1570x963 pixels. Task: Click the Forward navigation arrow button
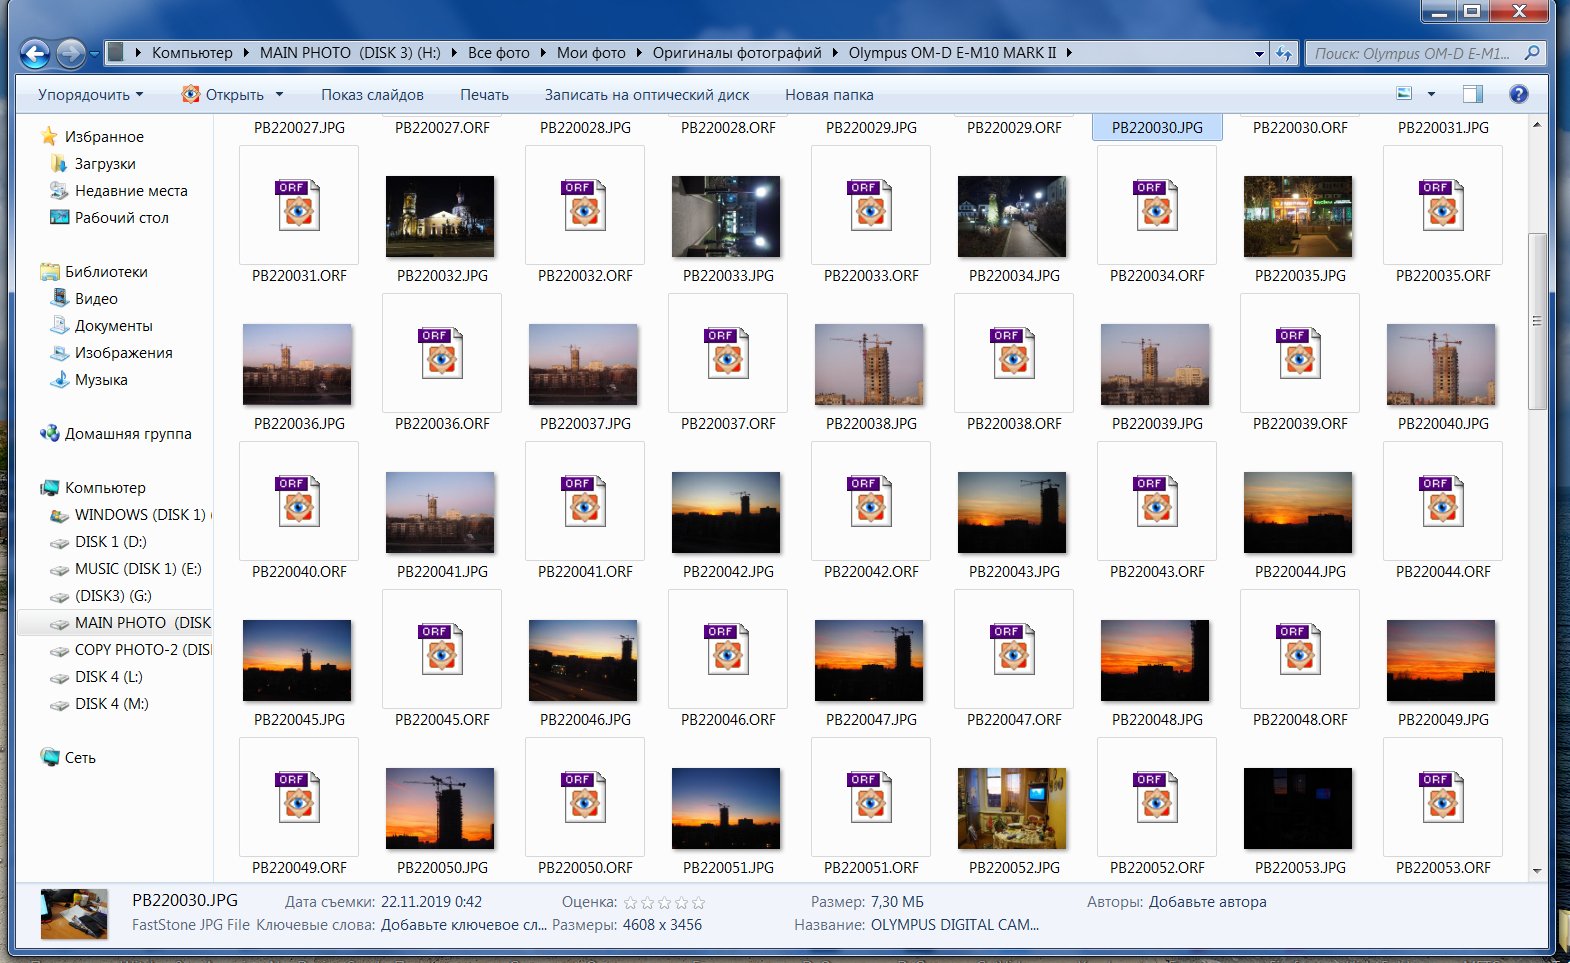tap(70, 53)
